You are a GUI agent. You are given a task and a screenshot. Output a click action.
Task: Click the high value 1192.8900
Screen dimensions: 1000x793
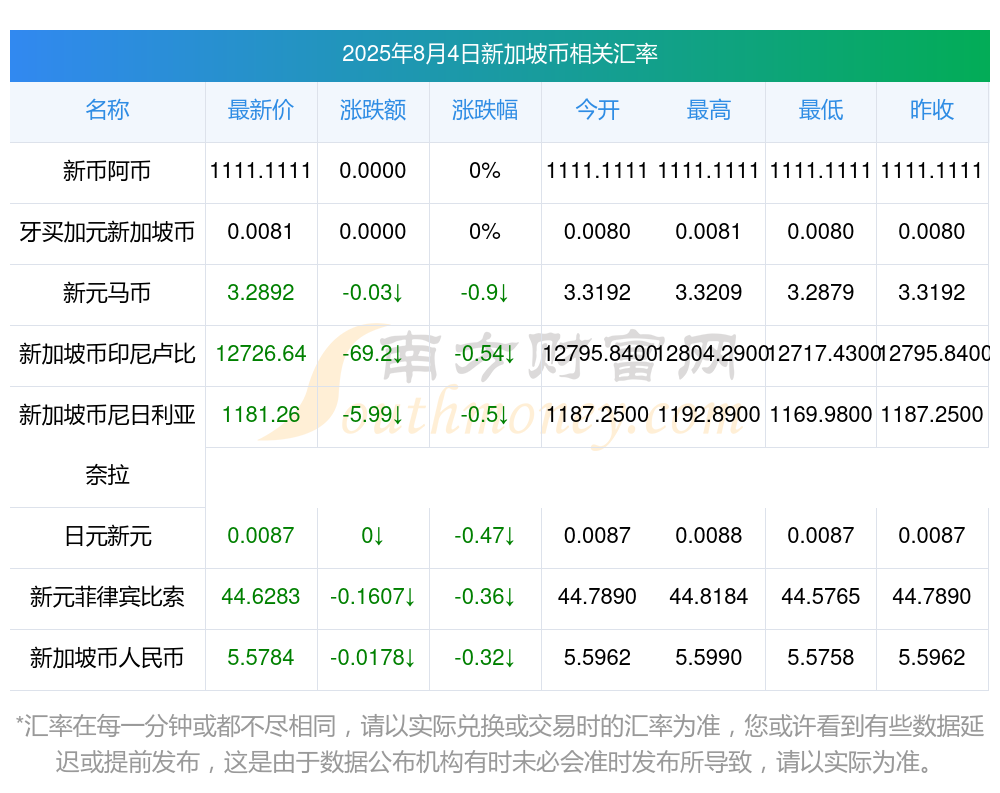(709, 415)
